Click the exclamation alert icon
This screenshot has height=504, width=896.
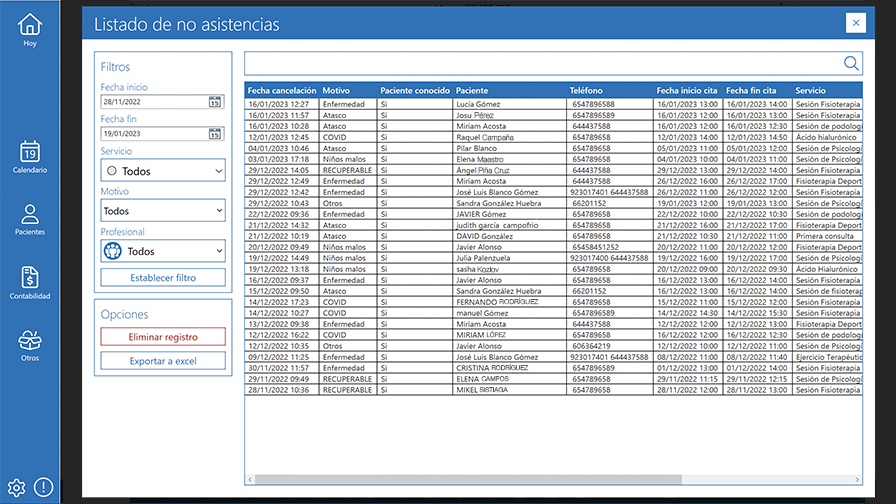click(43, 488)
